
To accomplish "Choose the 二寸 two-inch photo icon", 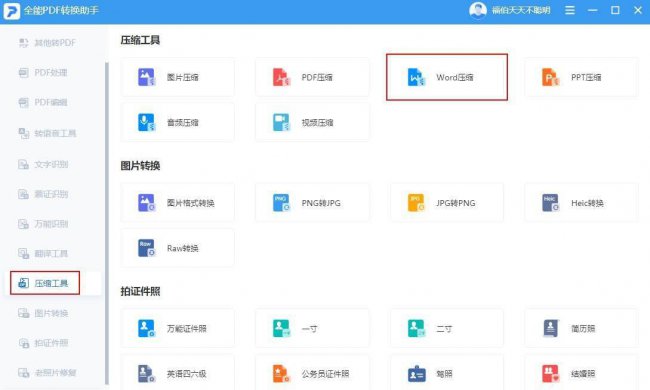I will pyautogui.click(x=416, y=328).
